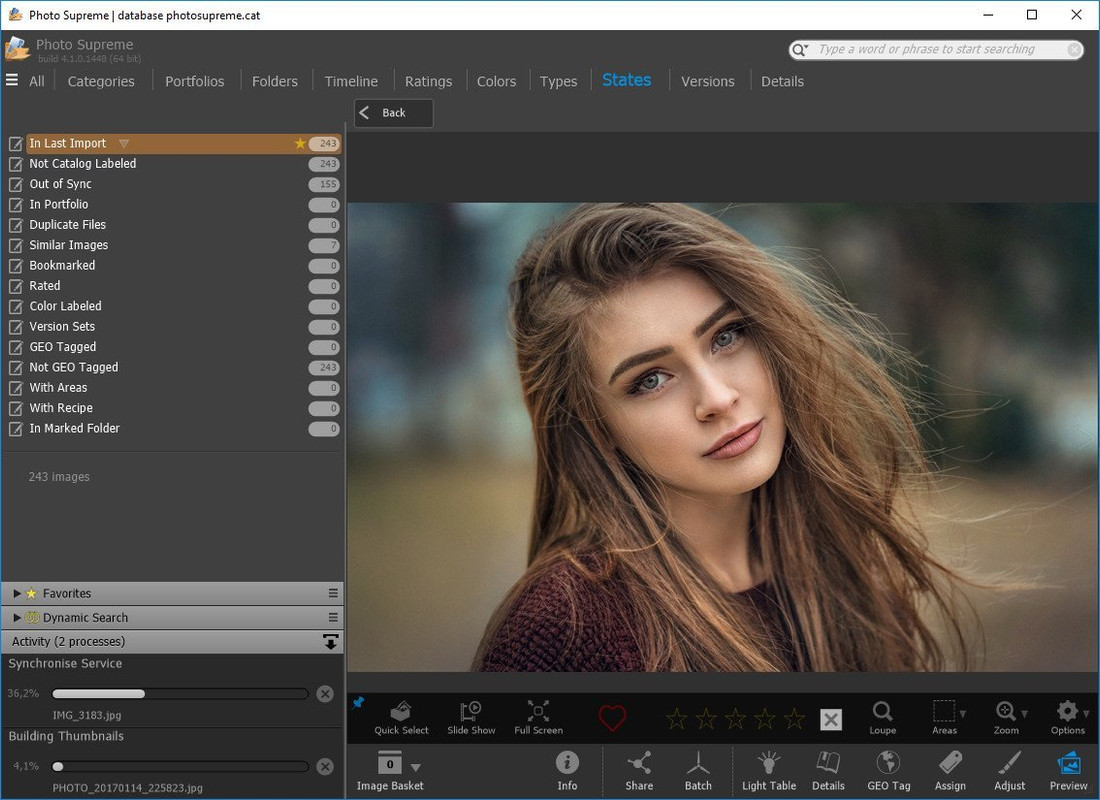Switch to the Categories tab
Viewport: 1100px width, 800px height.
(101, 81)
